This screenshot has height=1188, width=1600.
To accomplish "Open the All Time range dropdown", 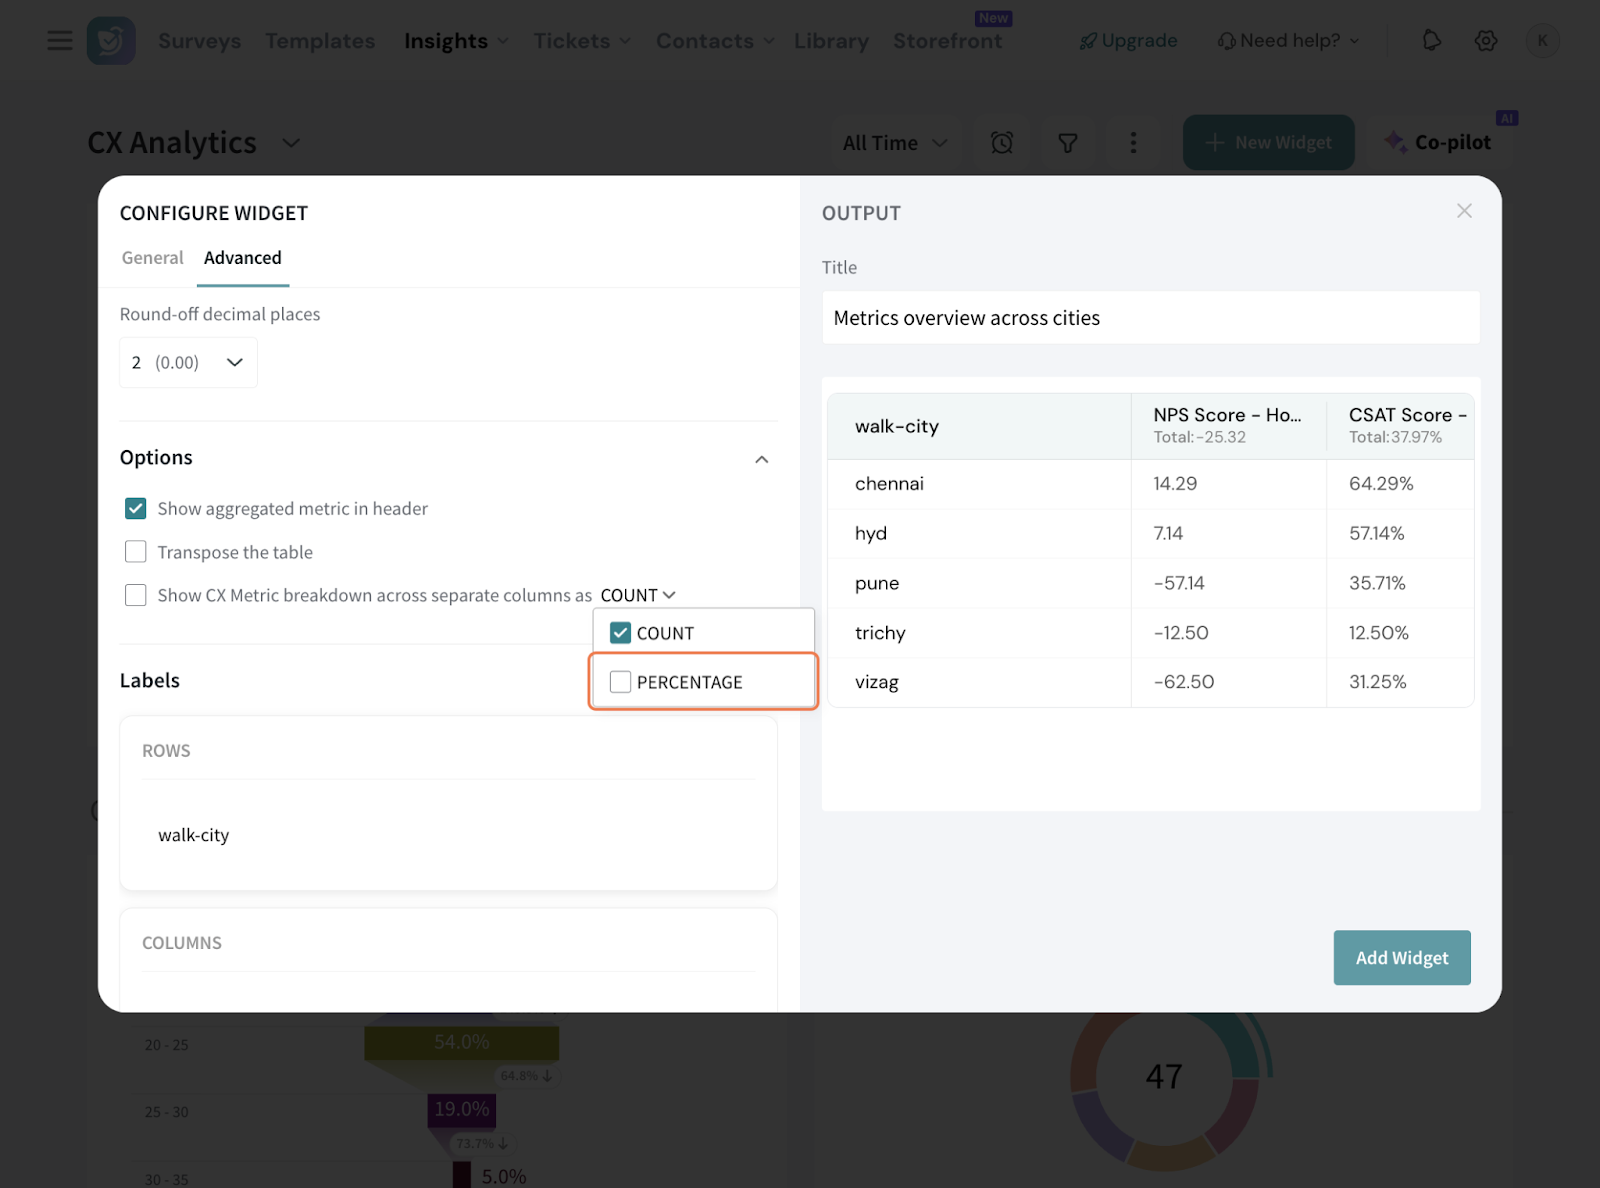I will coord(894,143).
